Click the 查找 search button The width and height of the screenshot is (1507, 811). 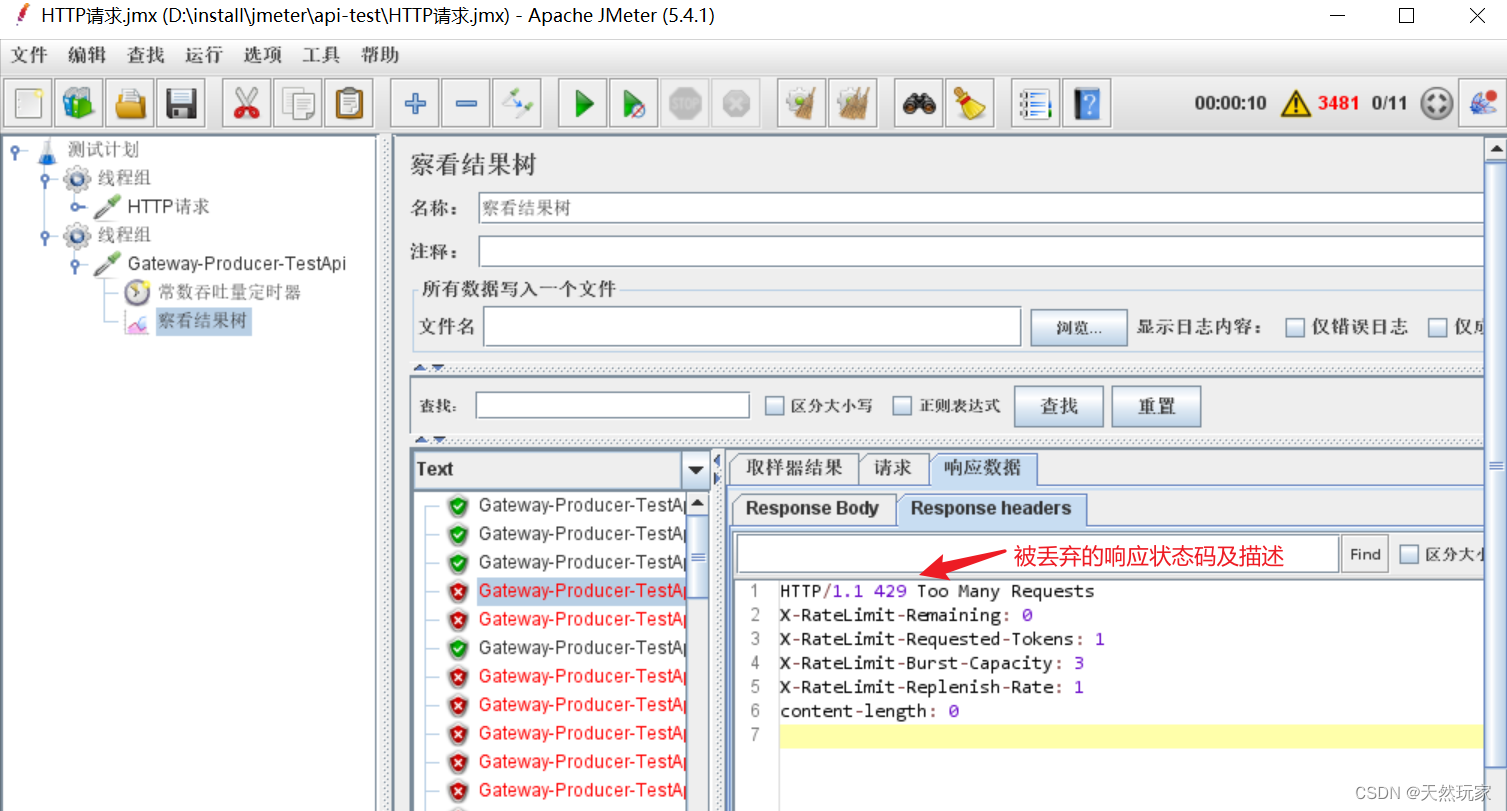click(1059, 407)
